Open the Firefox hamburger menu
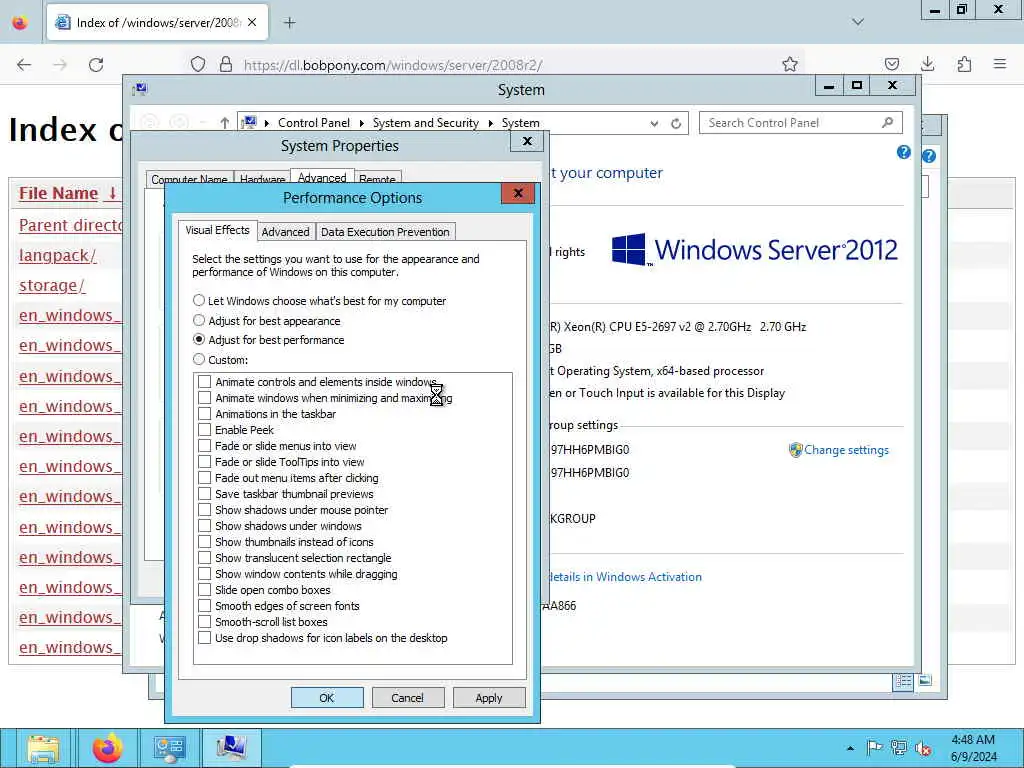 click(1000, 64)
